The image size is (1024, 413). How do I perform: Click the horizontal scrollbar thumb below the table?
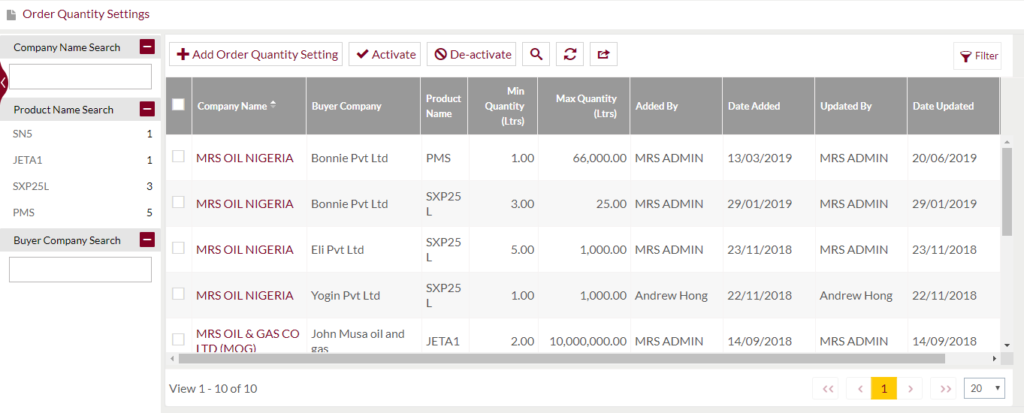pyautogui.click(x=562, y=358)
